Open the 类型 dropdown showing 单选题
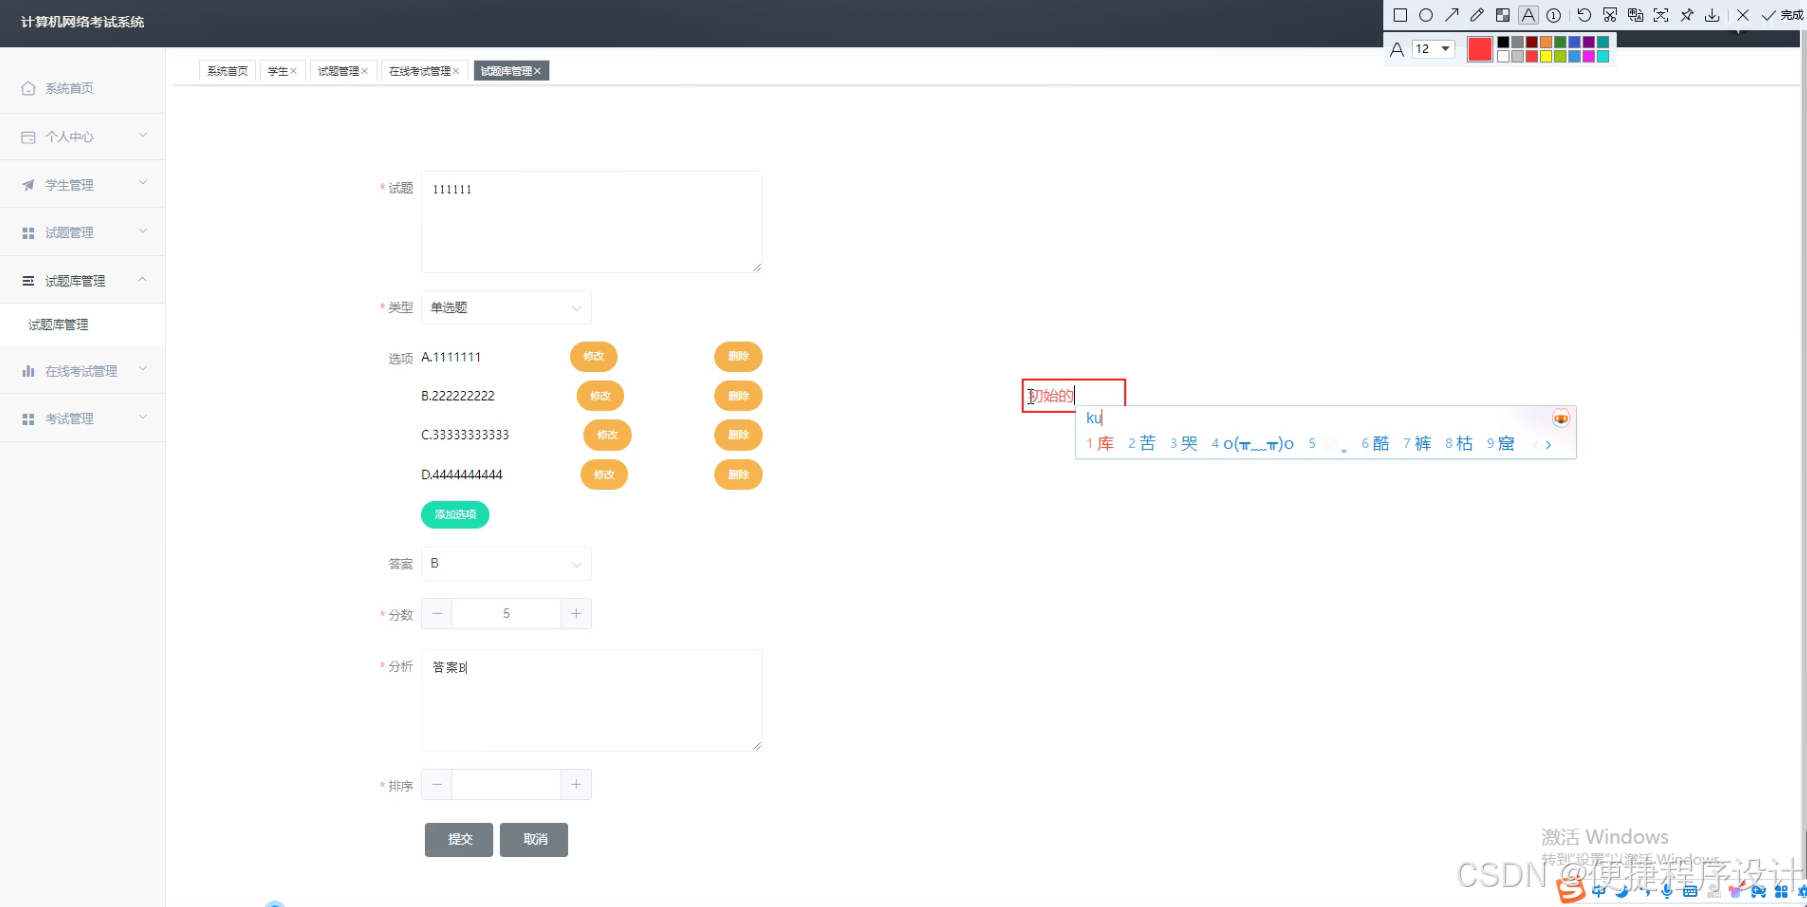The height and width of the screenshot is (907, 1807). [x=506, y=308]
